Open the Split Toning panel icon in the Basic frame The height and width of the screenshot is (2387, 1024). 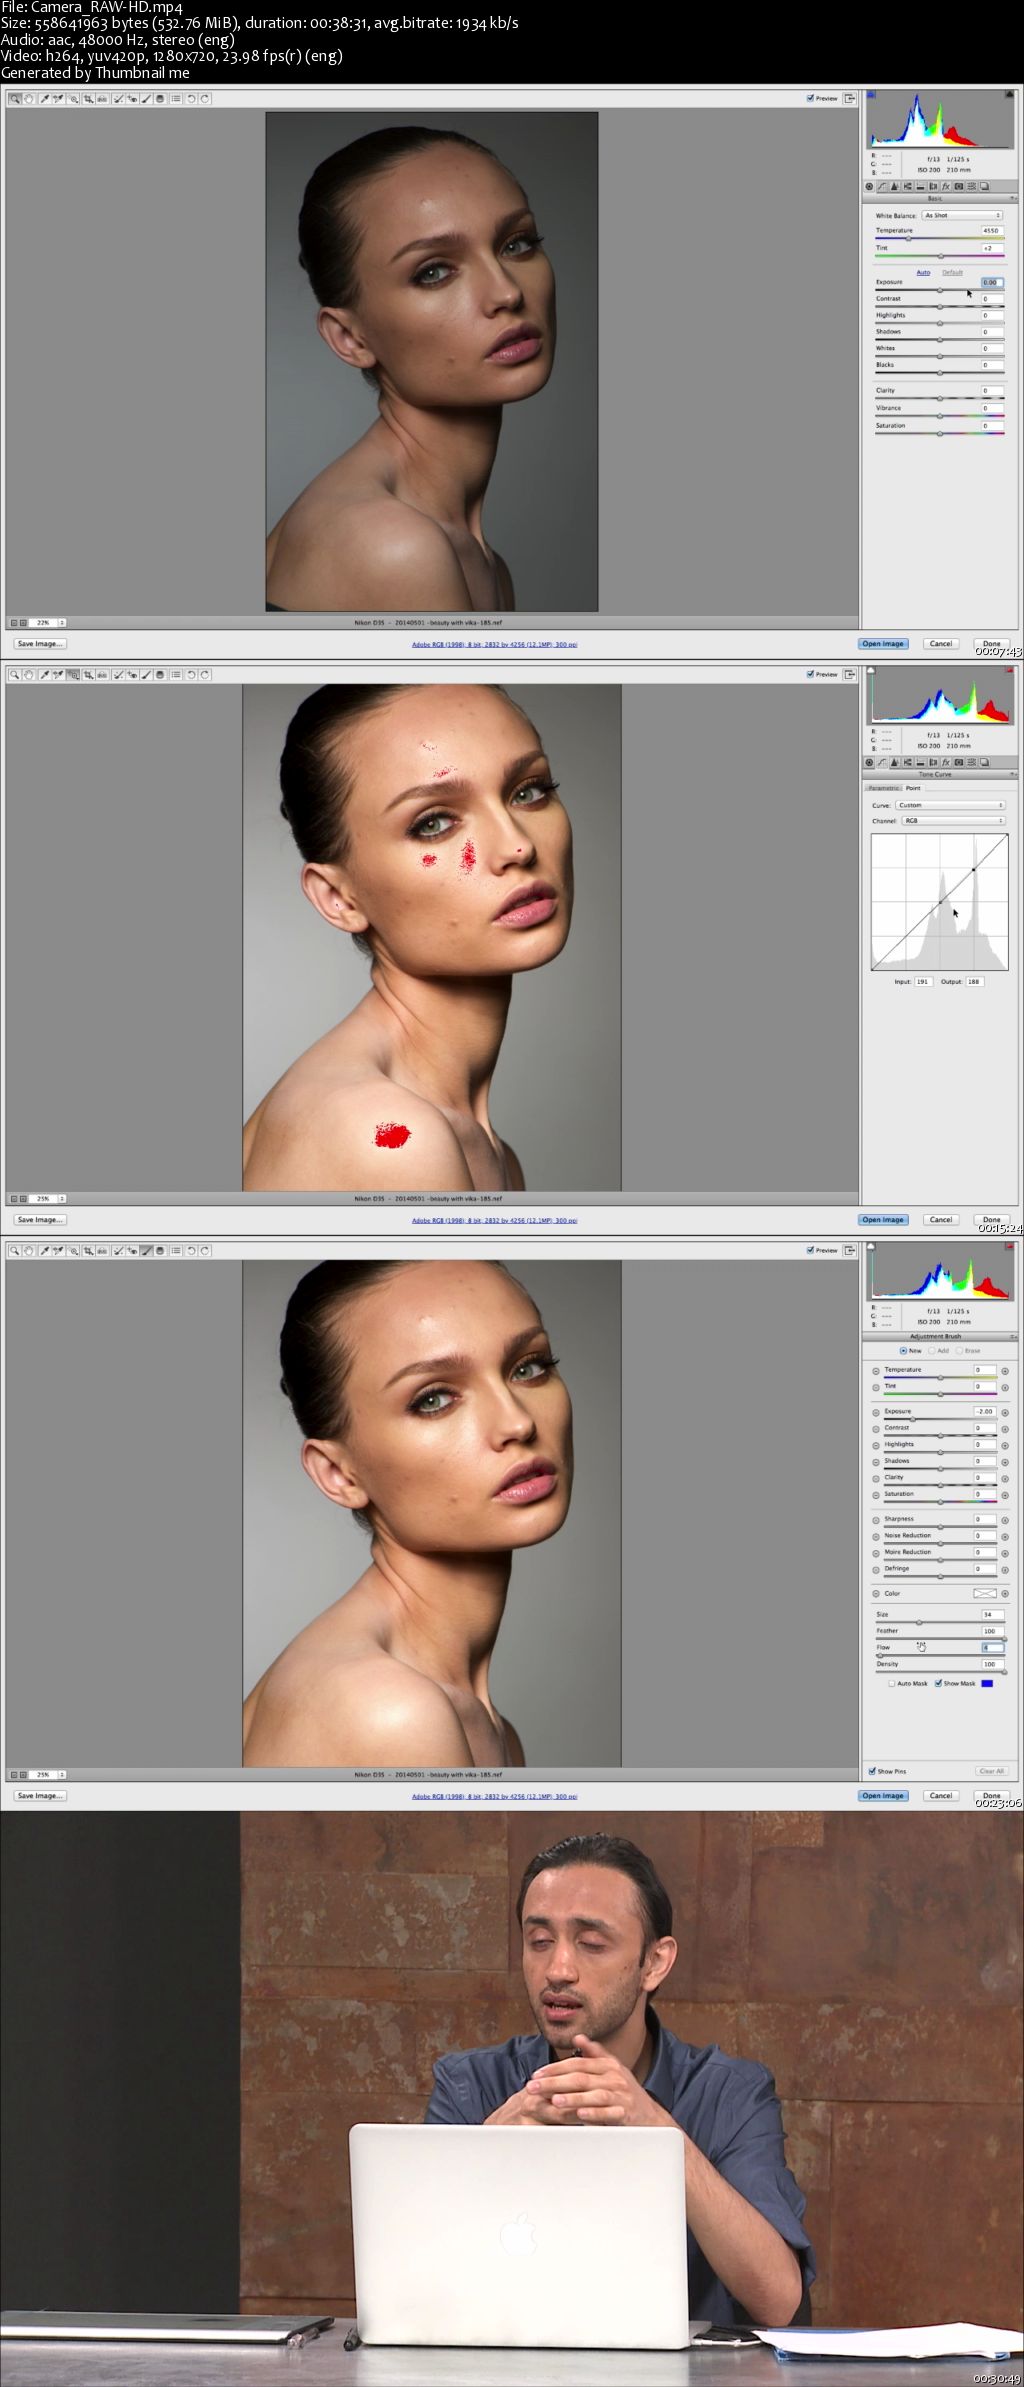point(920,186)
